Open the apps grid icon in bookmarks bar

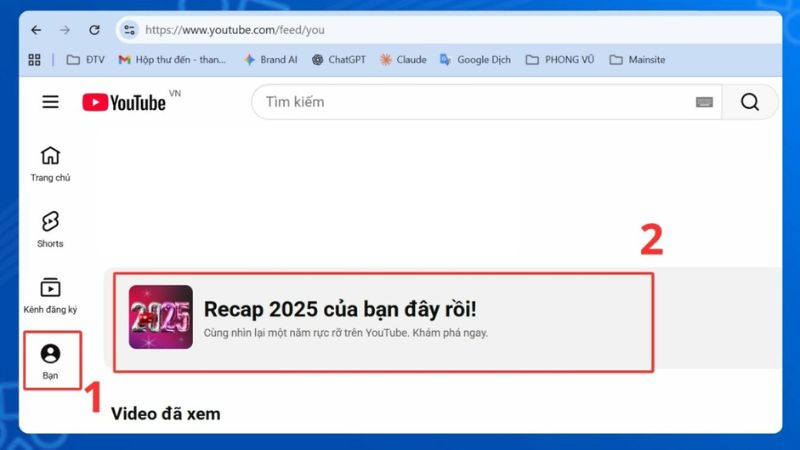pos(34,60)
